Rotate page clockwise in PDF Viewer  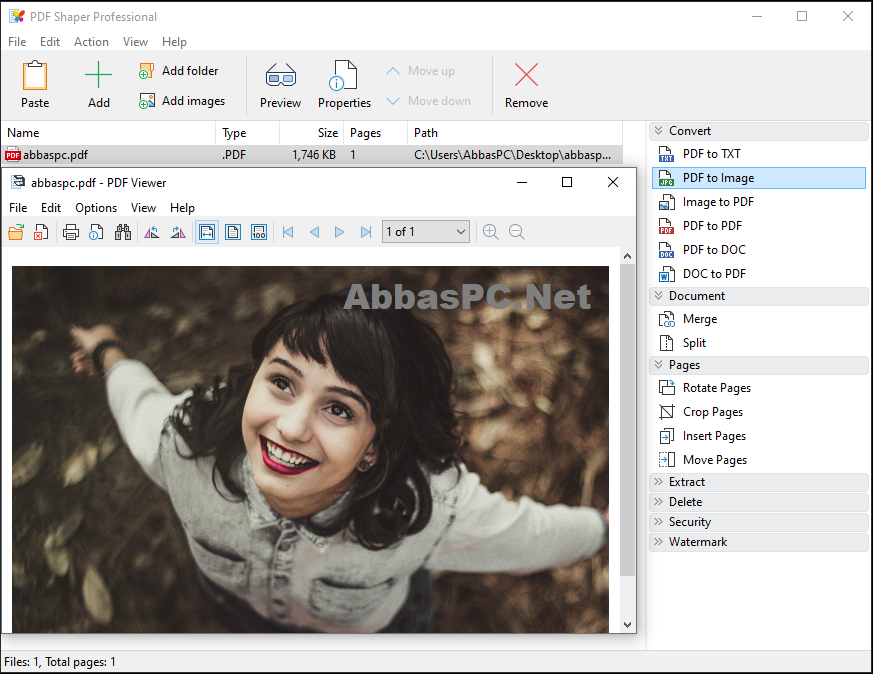(x=178, y=232)
